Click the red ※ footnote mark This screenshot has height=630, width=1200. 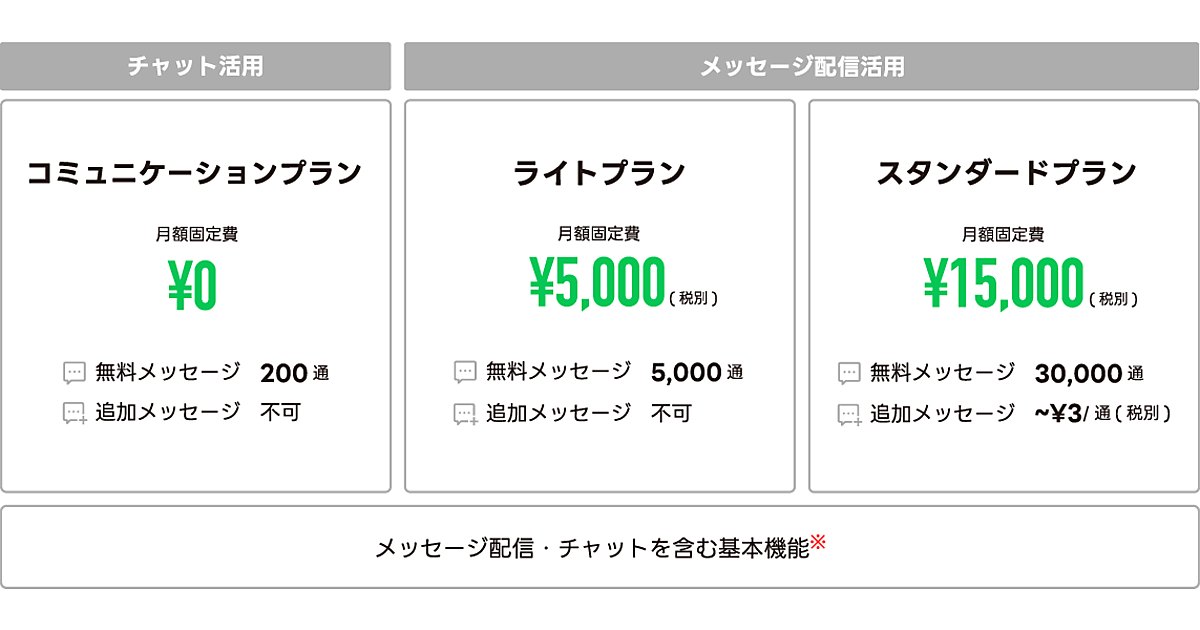[x=818, y=543]
